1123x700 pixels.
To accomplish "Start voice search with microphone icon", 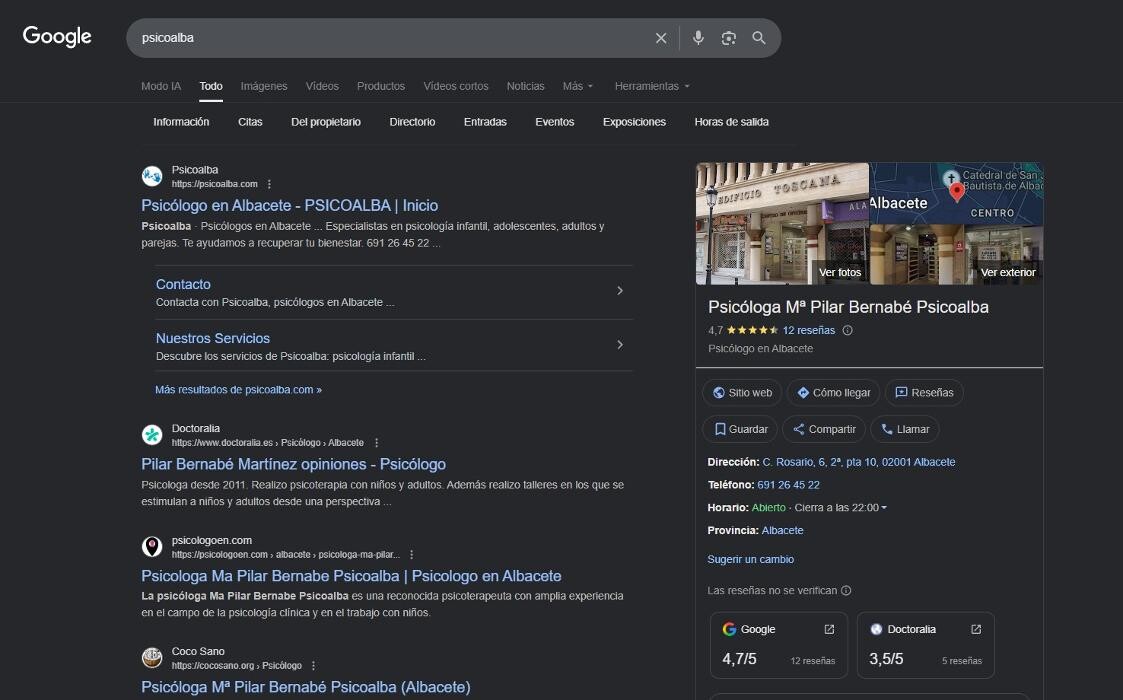I will click(x=698, y=38).
